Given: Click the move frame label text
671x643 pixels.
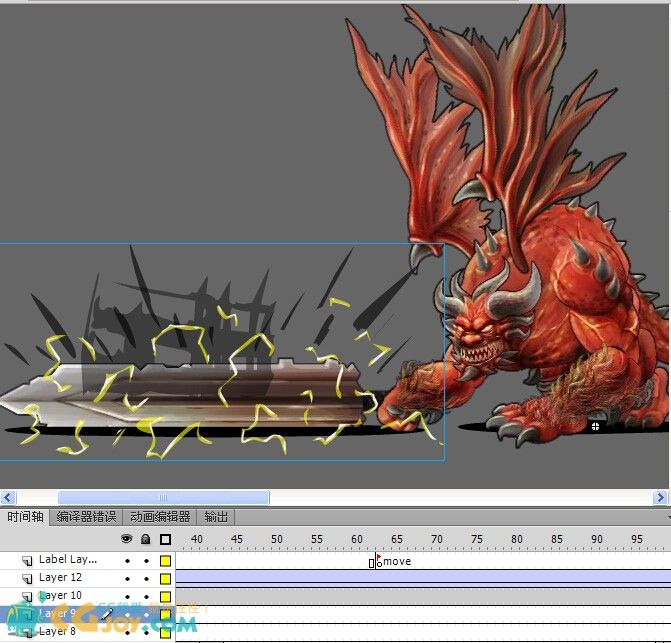Looking at the screenshot, I should pos(397,561).
